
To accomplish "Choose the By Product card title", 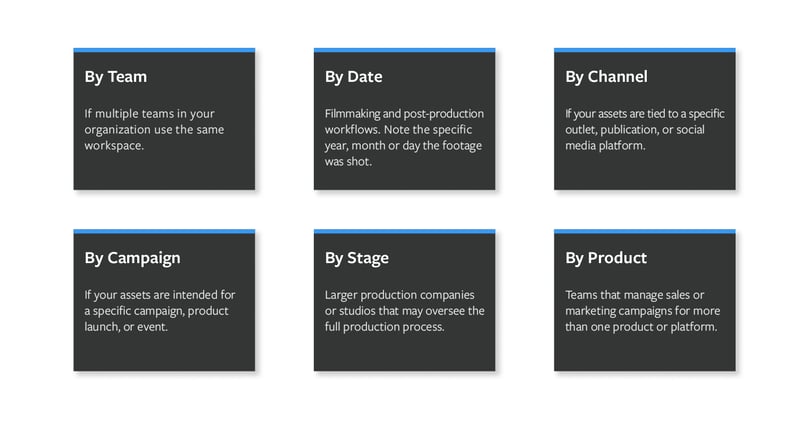I will point(606,257).
